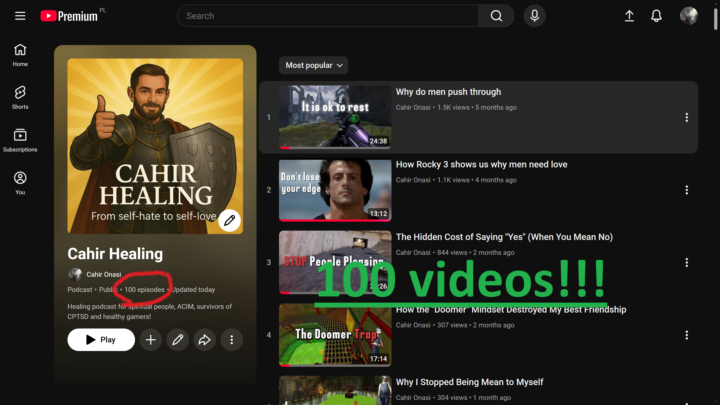Viewport: 720px width, 405px height.
Task: Click the Cahir Healing cover art
Action: [155, 146]
